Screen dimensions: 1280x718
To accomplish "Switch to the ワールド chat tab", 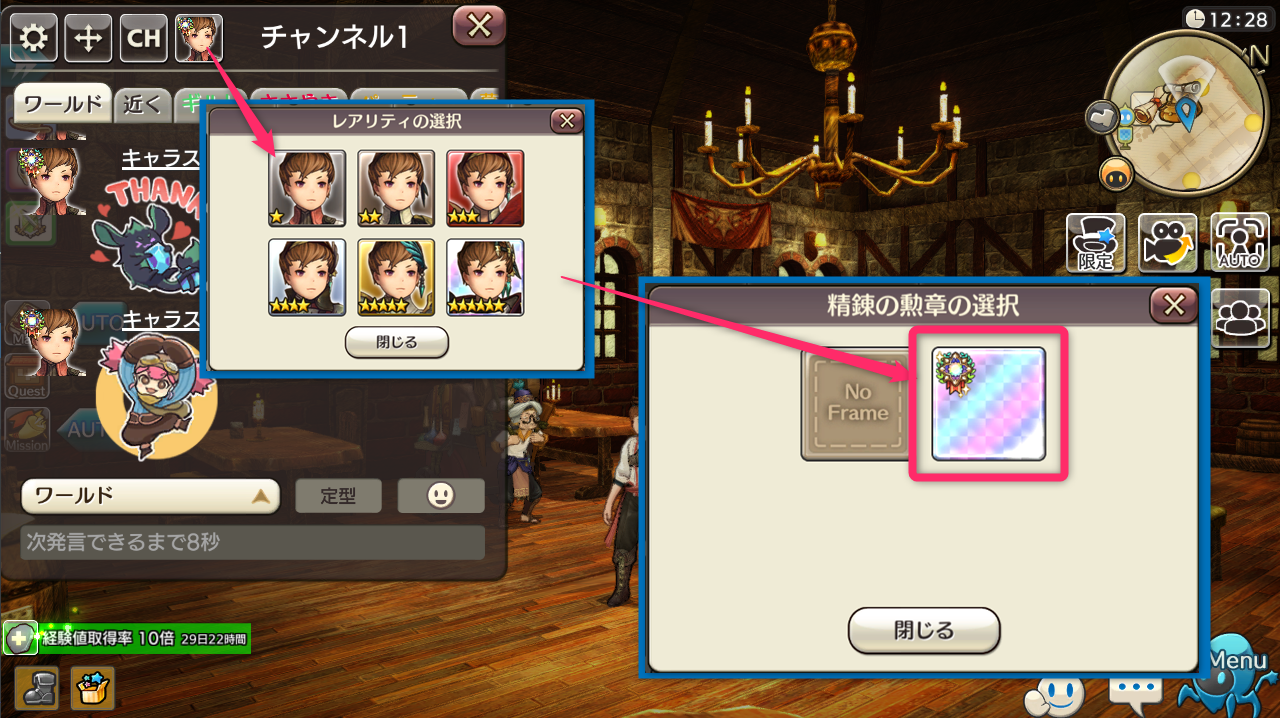I will pos(62,103).
